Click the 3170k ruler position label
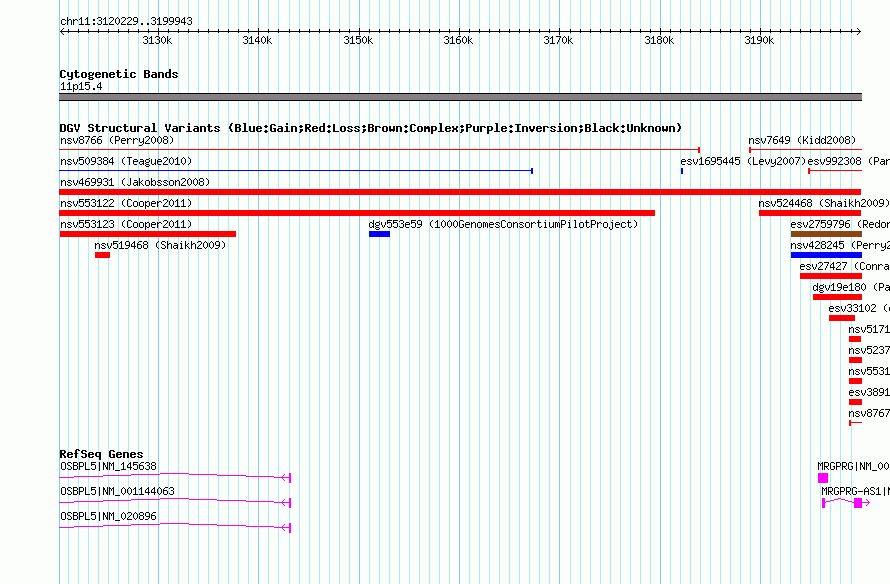The height and width of the screenshot is (584, 890). click(558, 40)
